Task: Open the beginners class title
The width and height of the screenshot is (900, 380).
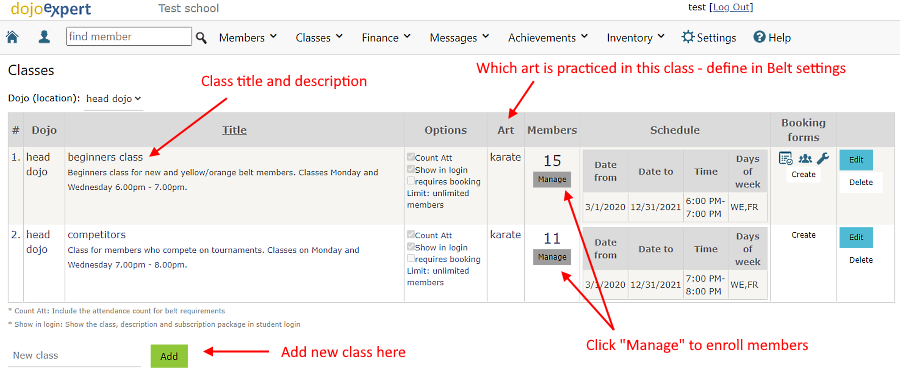Action: [x=105, y=157]
